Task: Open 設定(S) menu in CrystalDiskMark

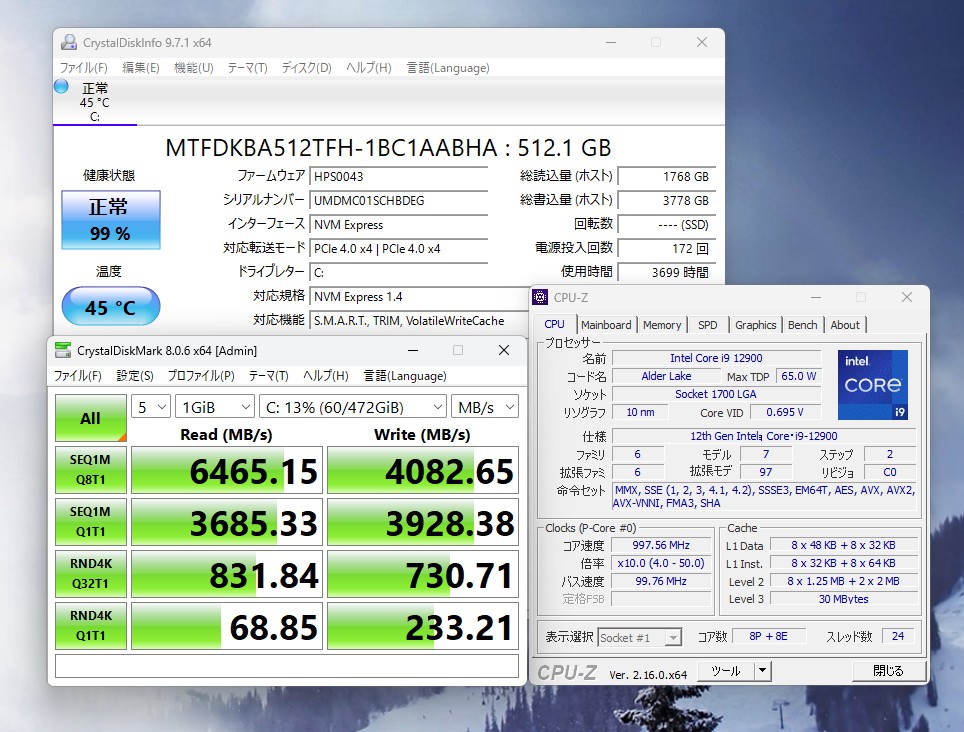Action: click(135, 376)
